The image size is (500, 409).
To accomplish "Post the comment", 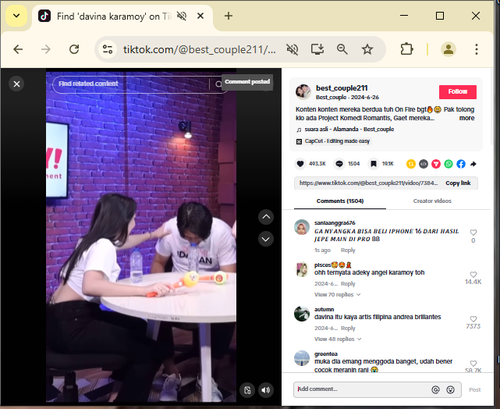I will [x=475, y=390].
